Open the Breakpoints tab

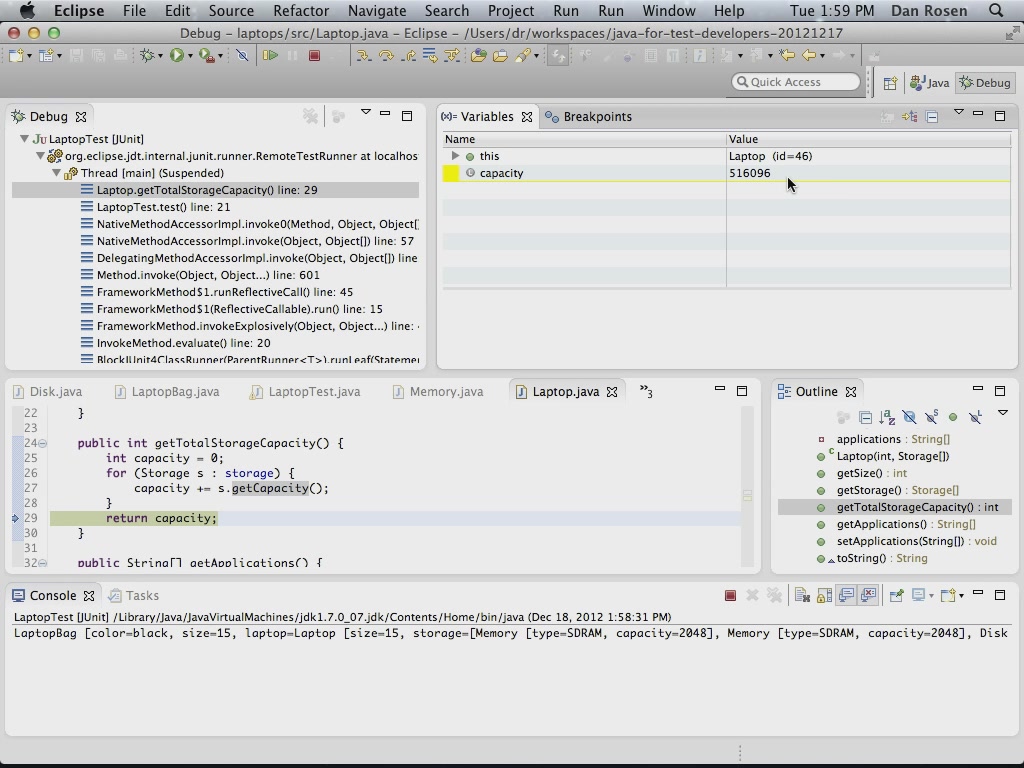[x=589, y=117]
